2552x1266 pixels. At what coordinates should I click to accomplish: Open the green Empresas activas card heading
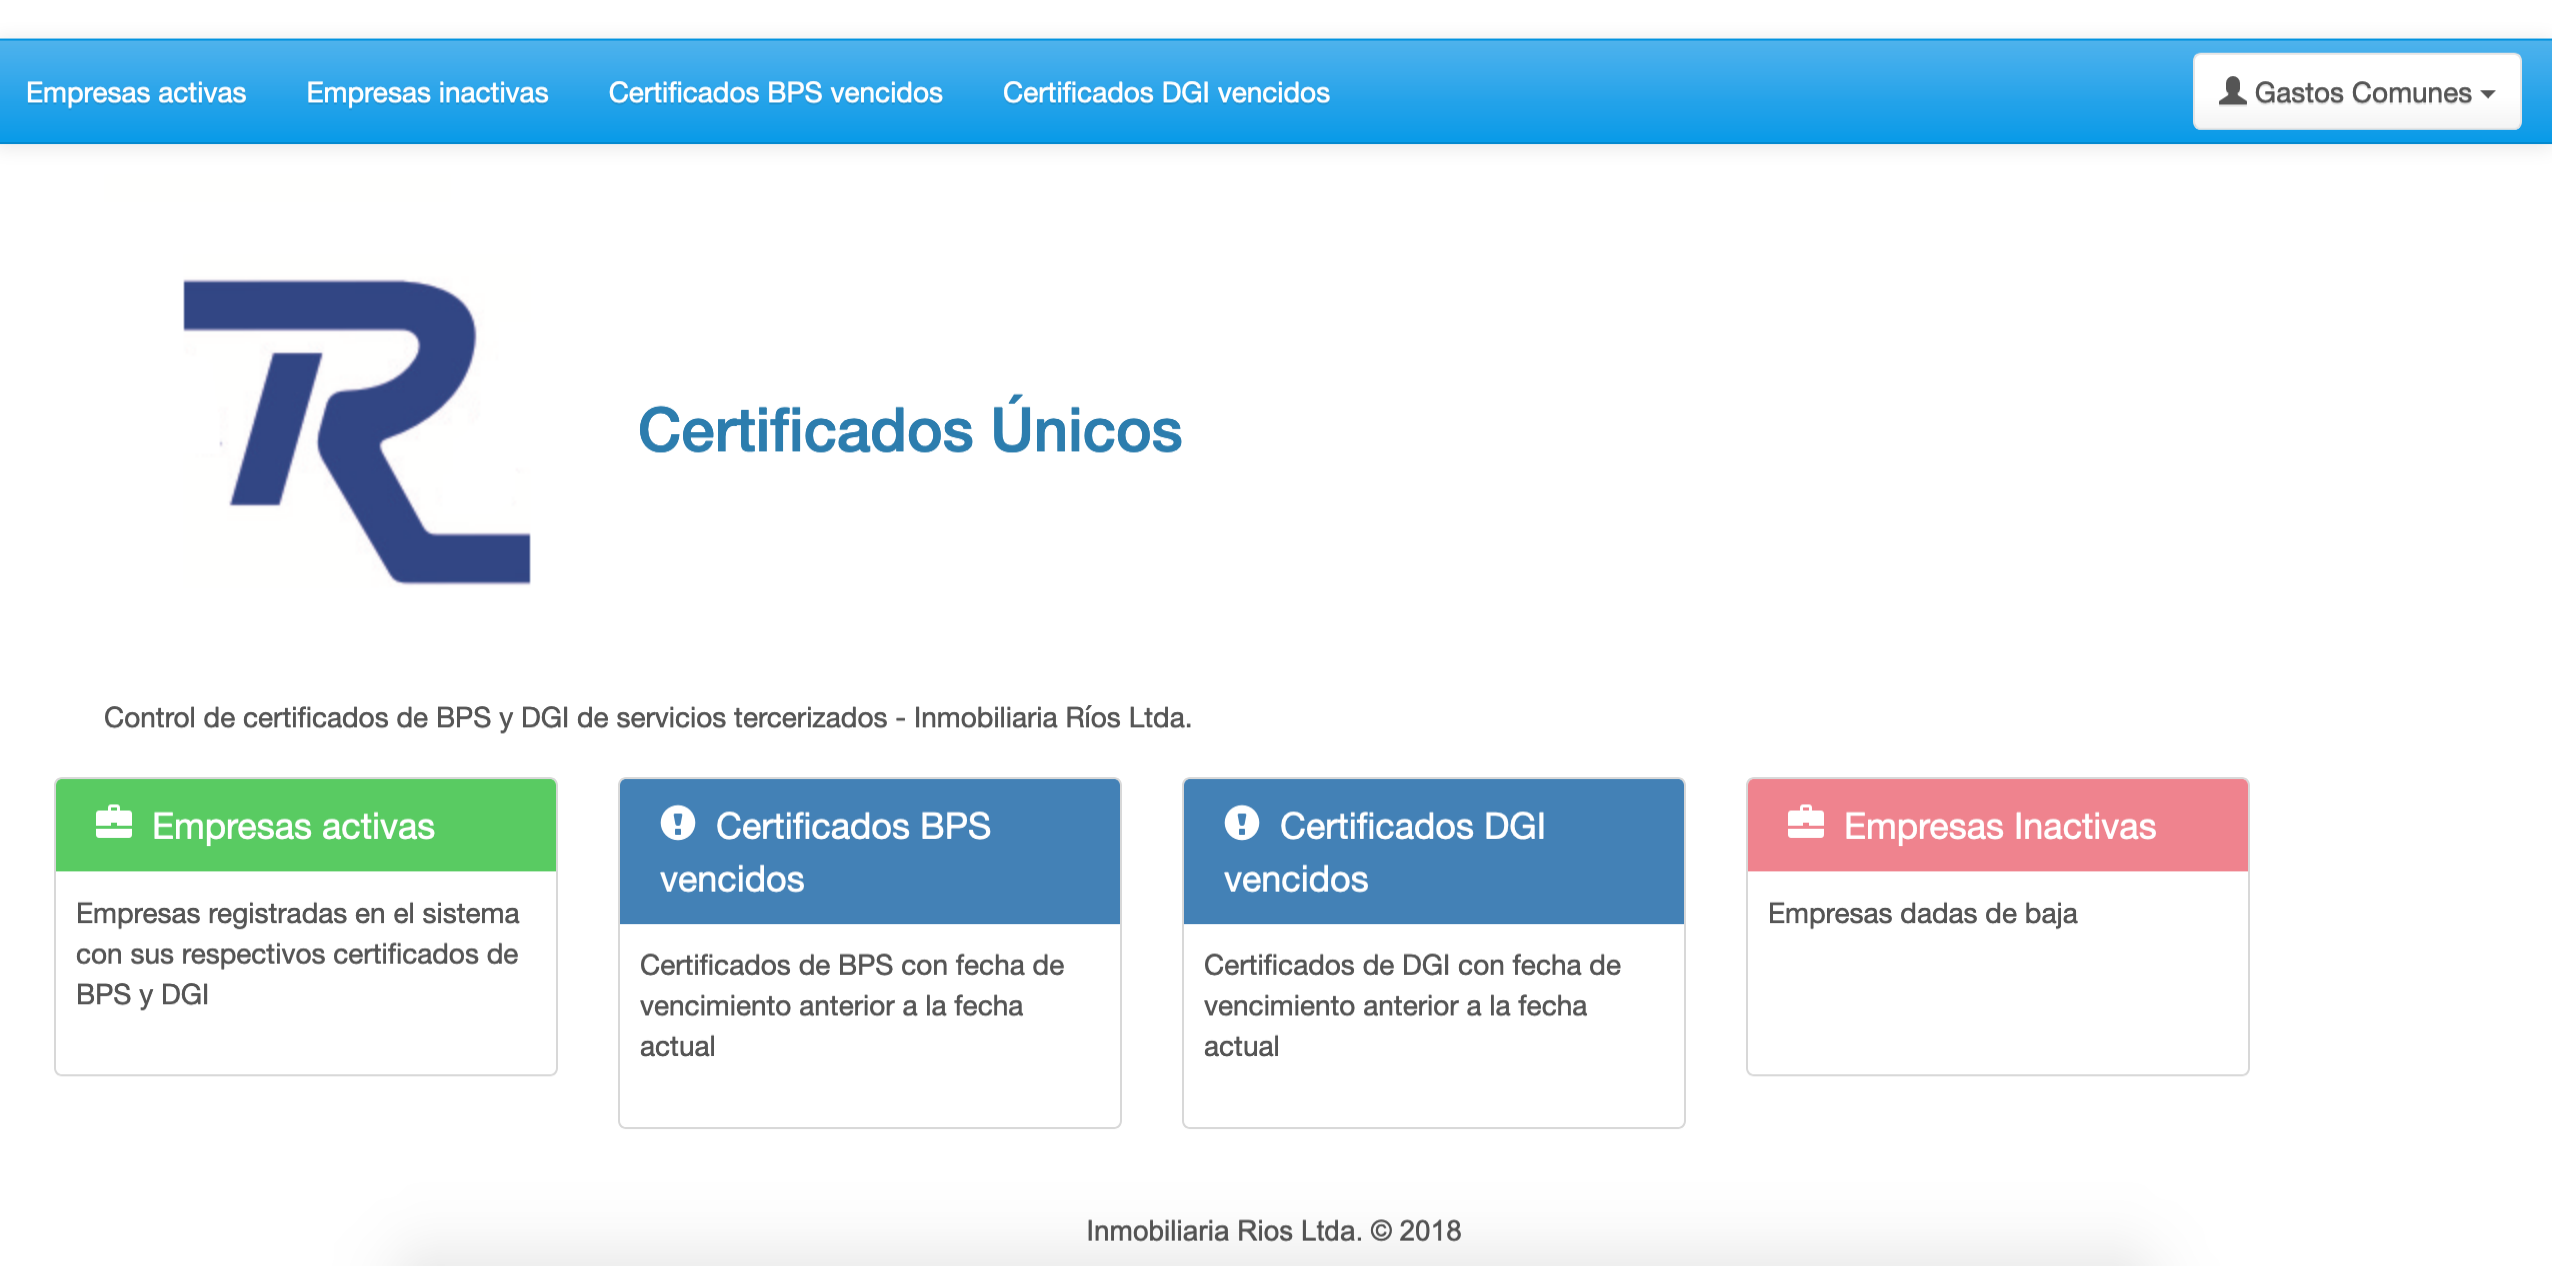click(x=293, y=826)
